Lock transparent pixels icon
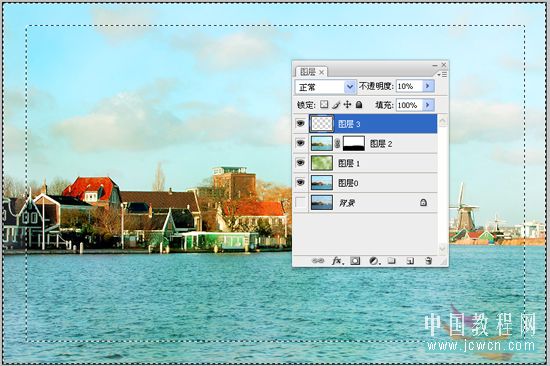The height and width of the screenshot is (366, 550). pyautogui.click(x=324, y=105)
